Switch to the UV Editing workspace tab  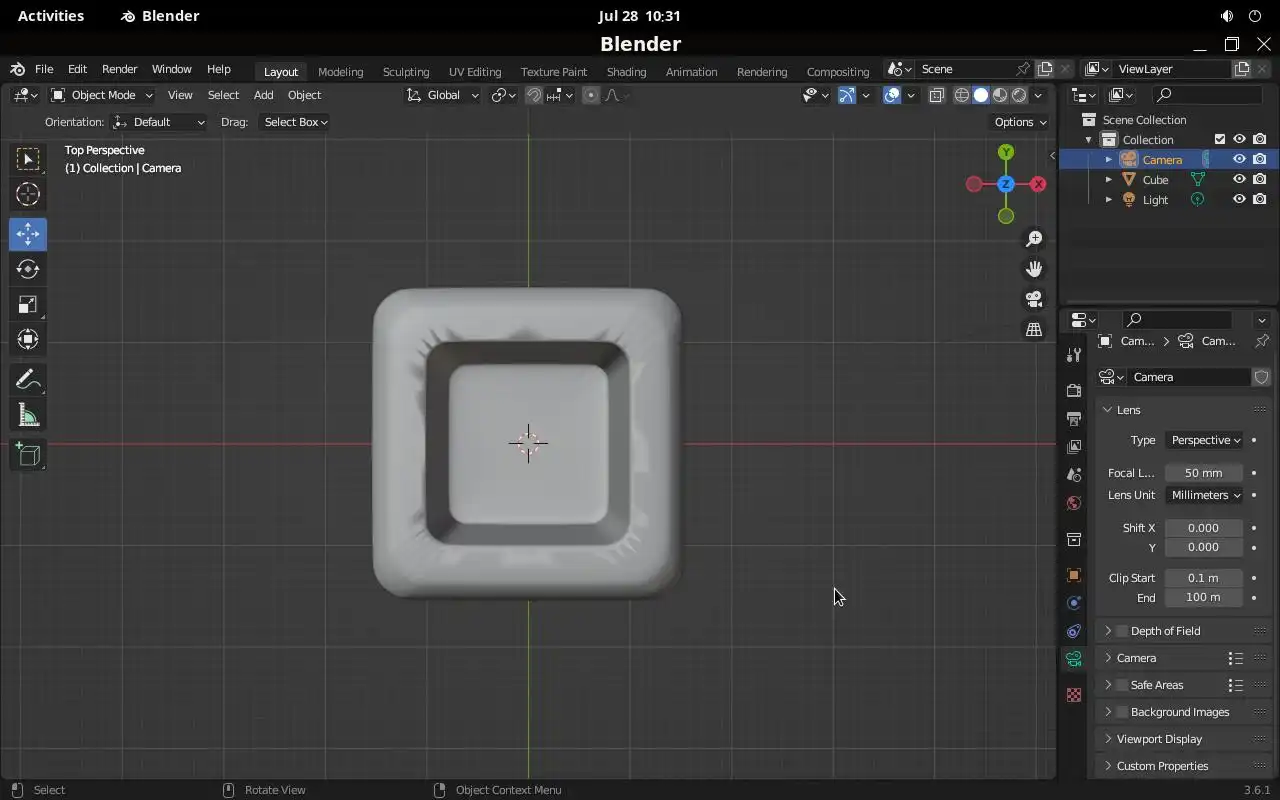[475, 71]
